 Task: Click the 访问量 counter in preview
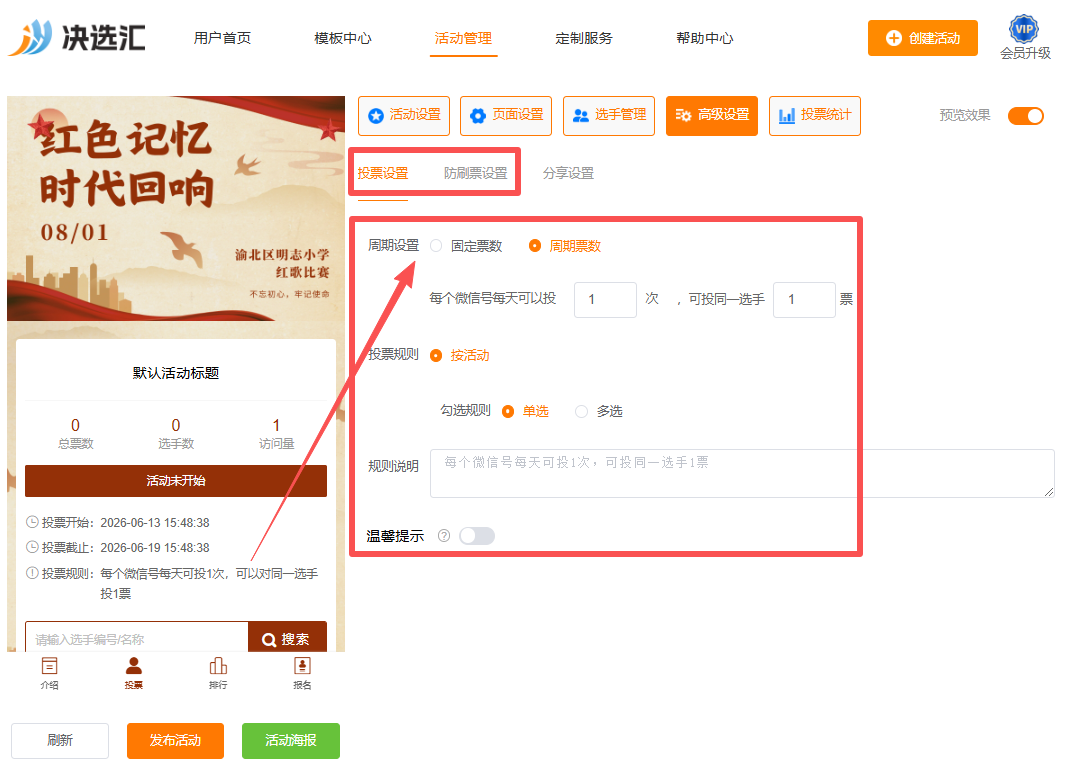point(276,433)
